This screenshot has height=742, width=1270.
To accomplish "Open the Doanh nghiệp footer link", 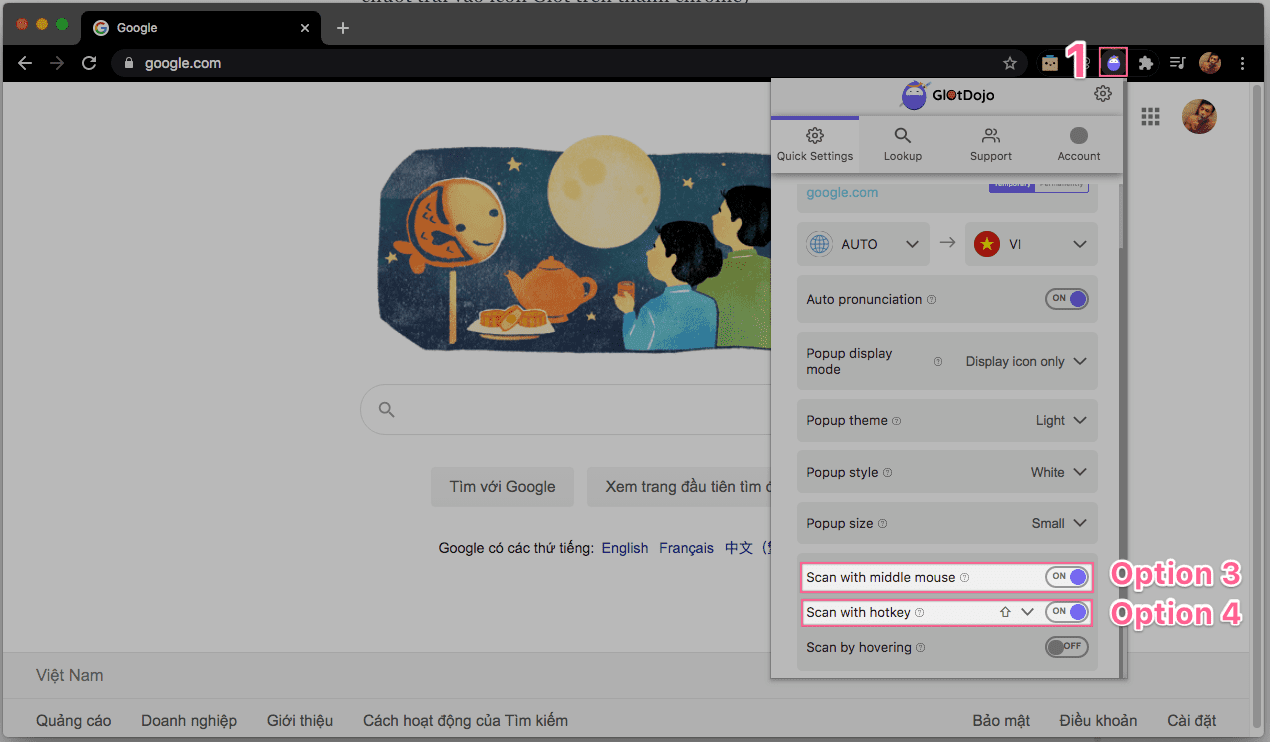I will (x=189, y=720).
